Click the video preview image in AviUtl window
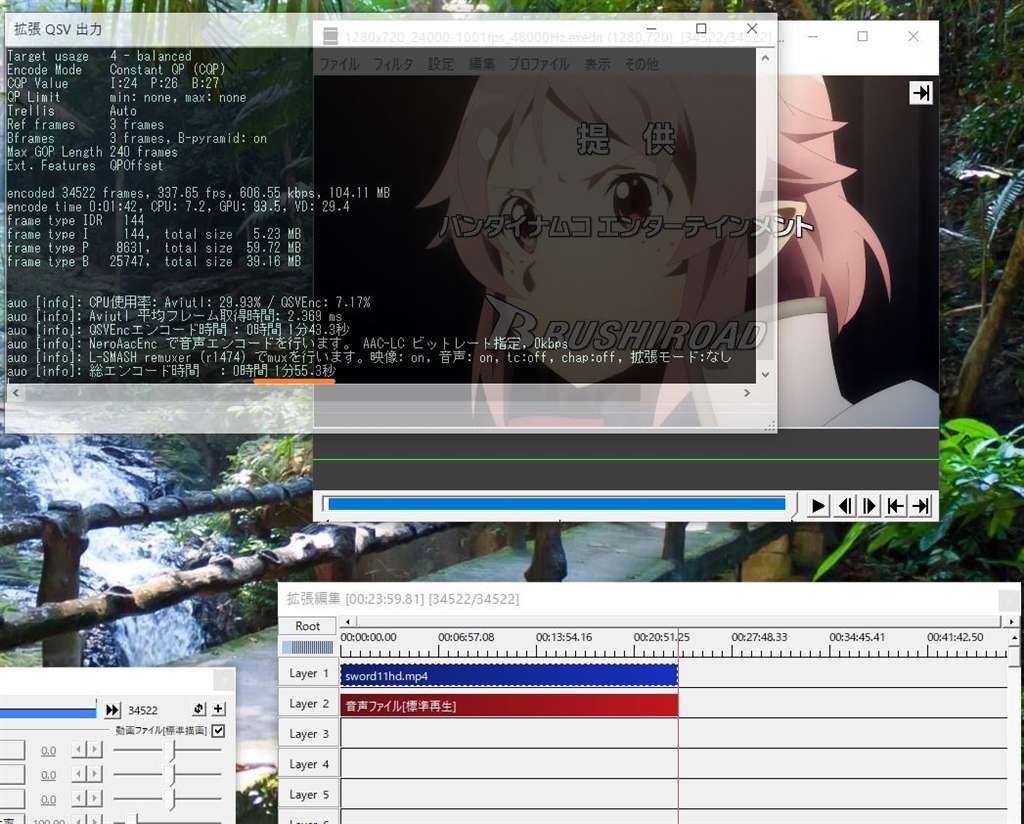1024x824 pixels. (626, 251)
